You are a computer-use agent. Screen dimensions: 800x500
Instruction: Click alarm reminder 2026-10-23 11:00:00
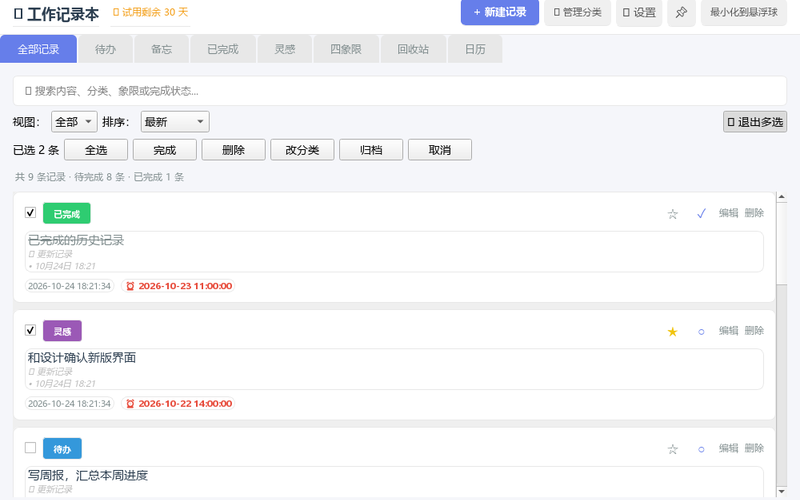(x=178, y=286)
